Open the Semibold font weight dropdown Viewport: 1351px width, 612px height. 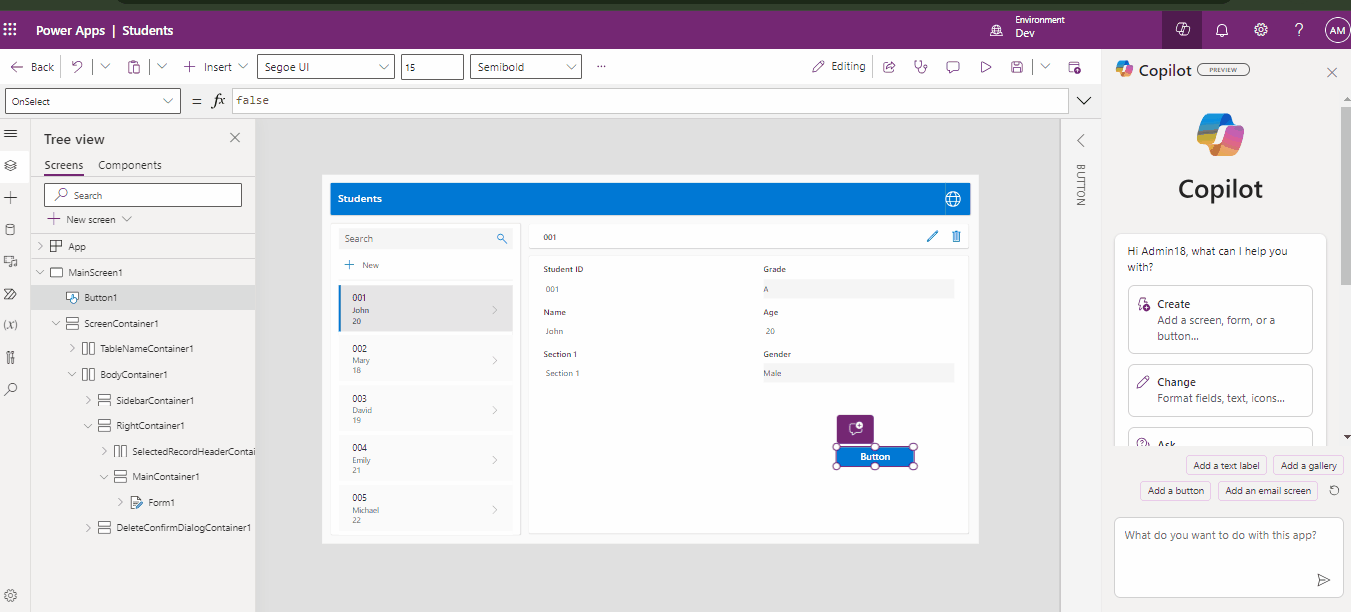pyautogui.click(x=525, y=67)
